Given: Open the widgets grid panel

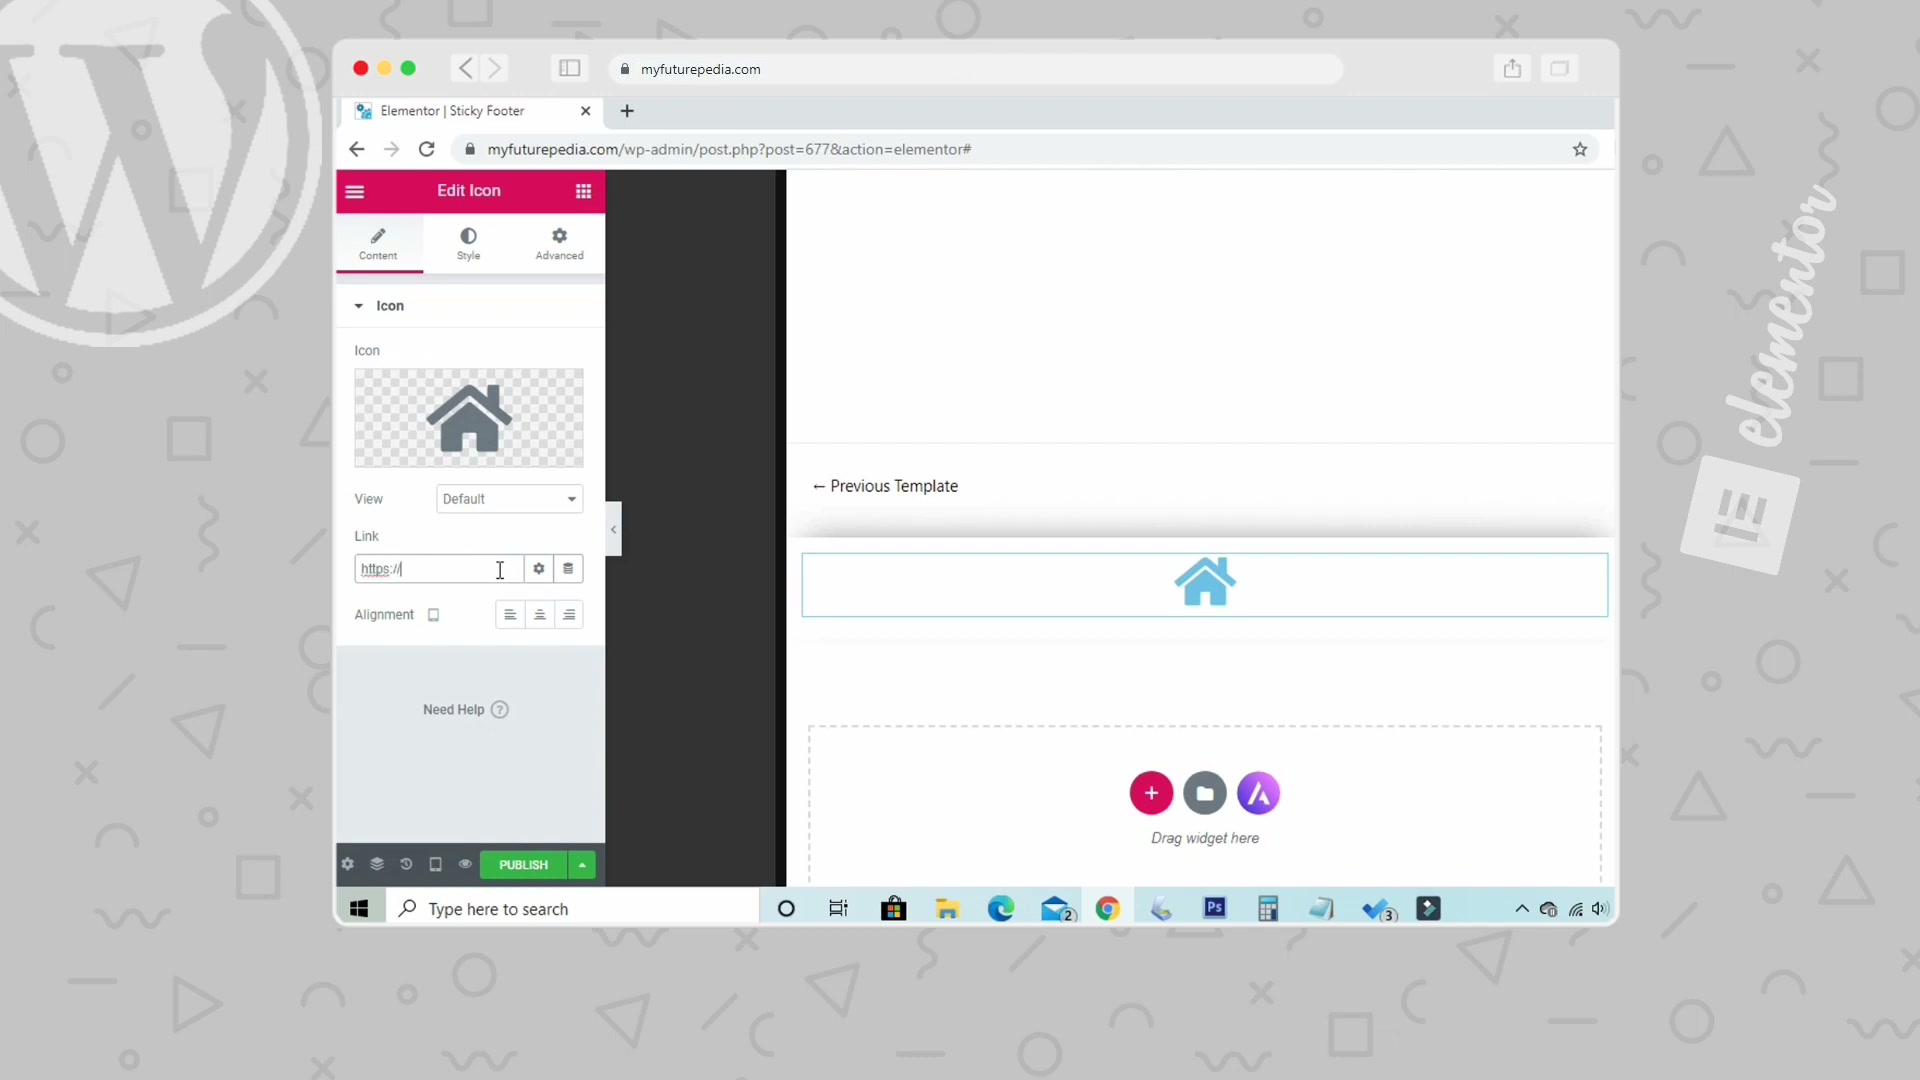Looking at the screenshot, I should click(x=583, y=191).
